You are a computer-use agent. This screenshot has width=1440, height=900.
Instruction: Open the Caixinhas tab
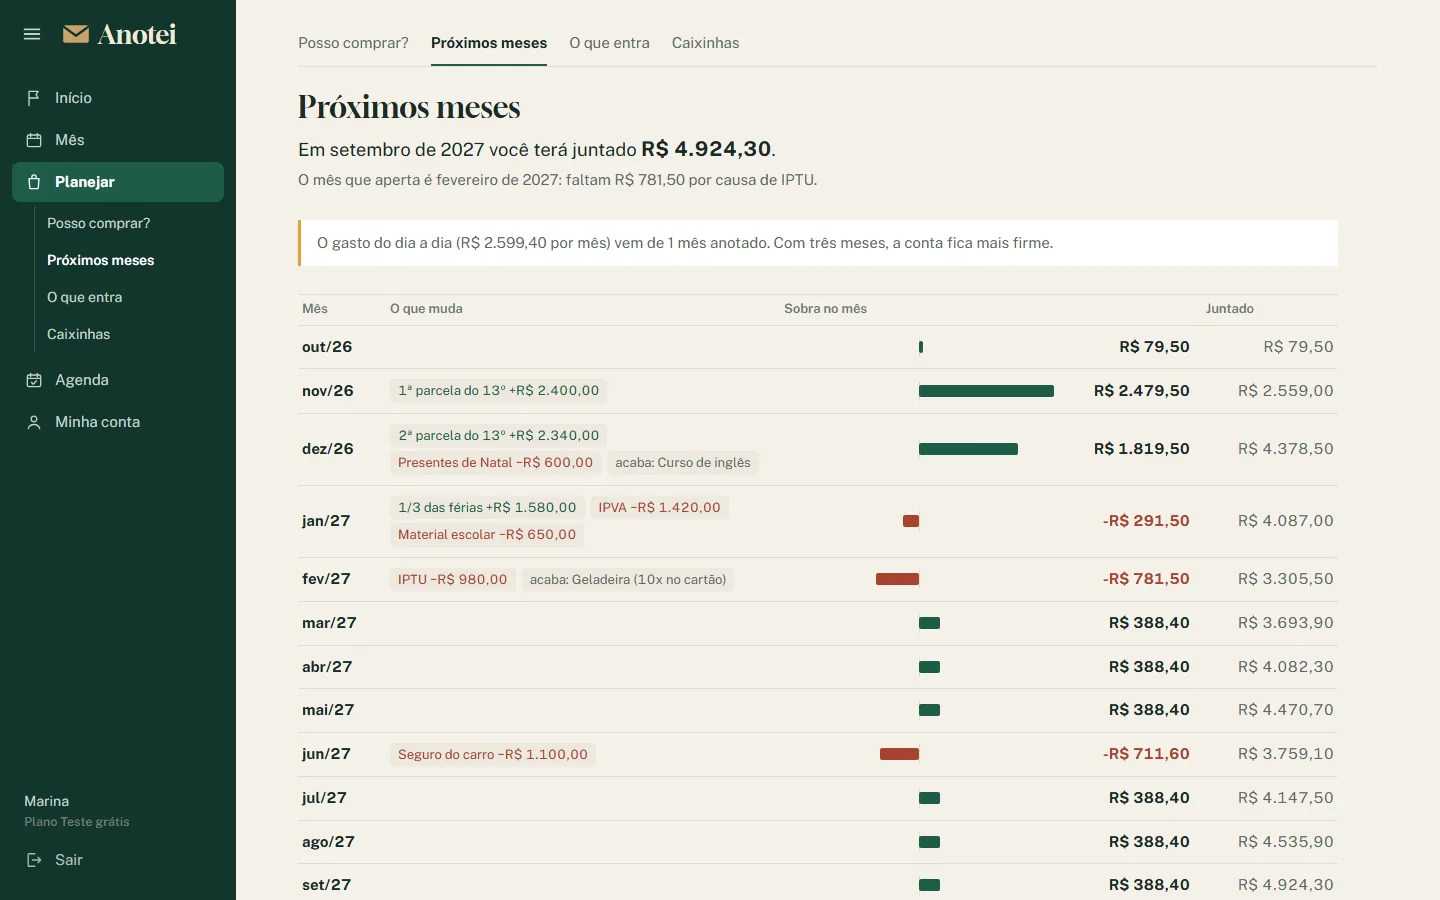click(705, 43)
